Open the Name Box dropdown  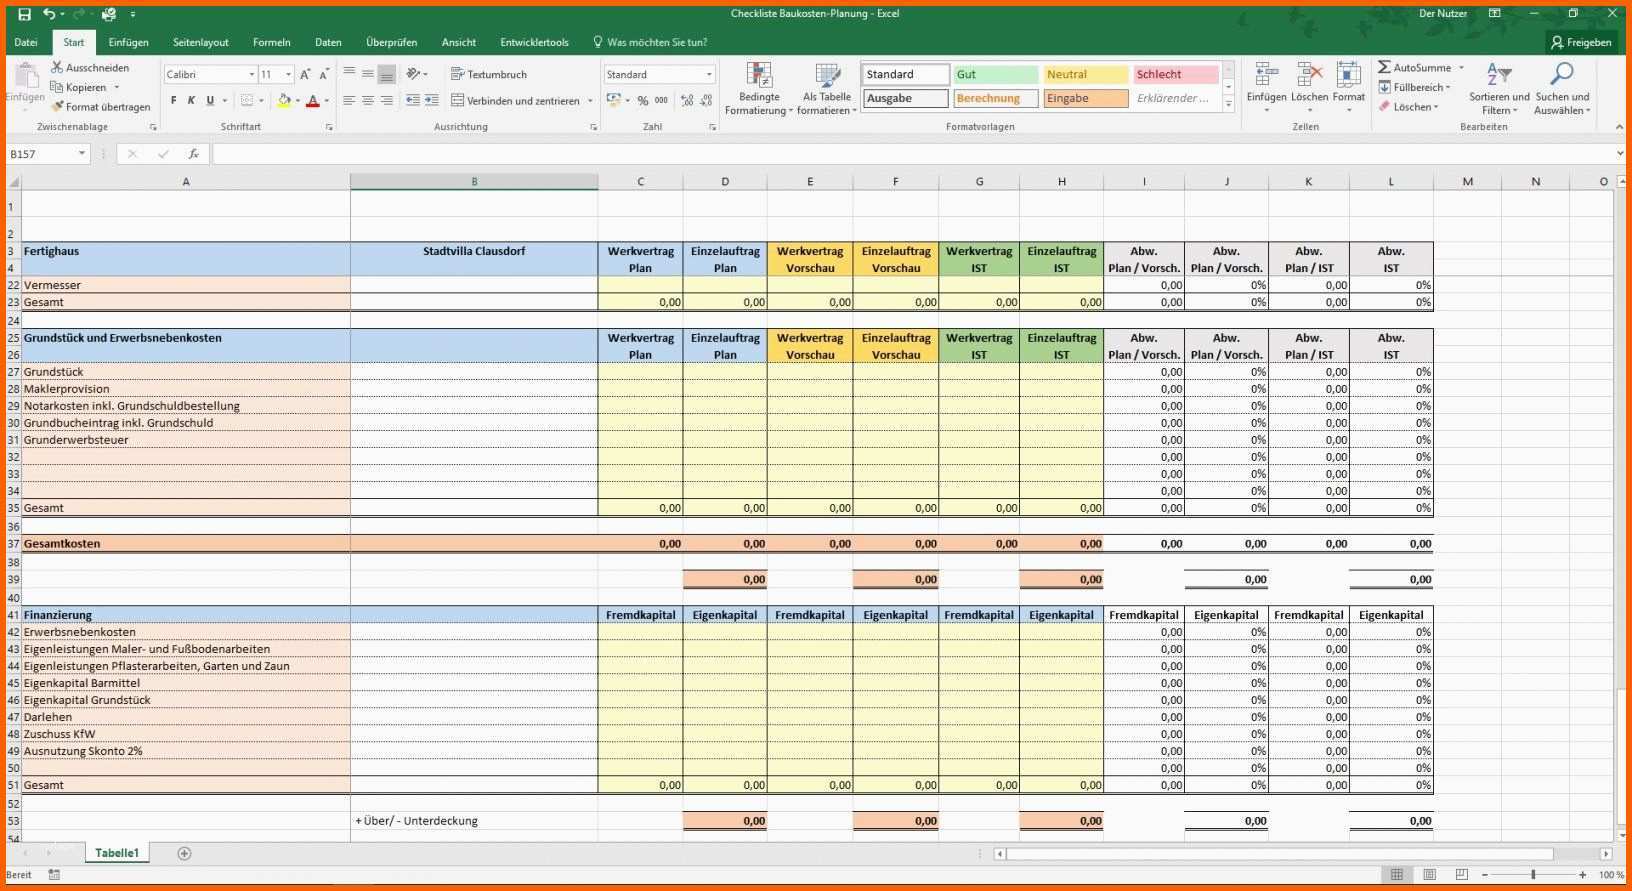pos(81,154)
